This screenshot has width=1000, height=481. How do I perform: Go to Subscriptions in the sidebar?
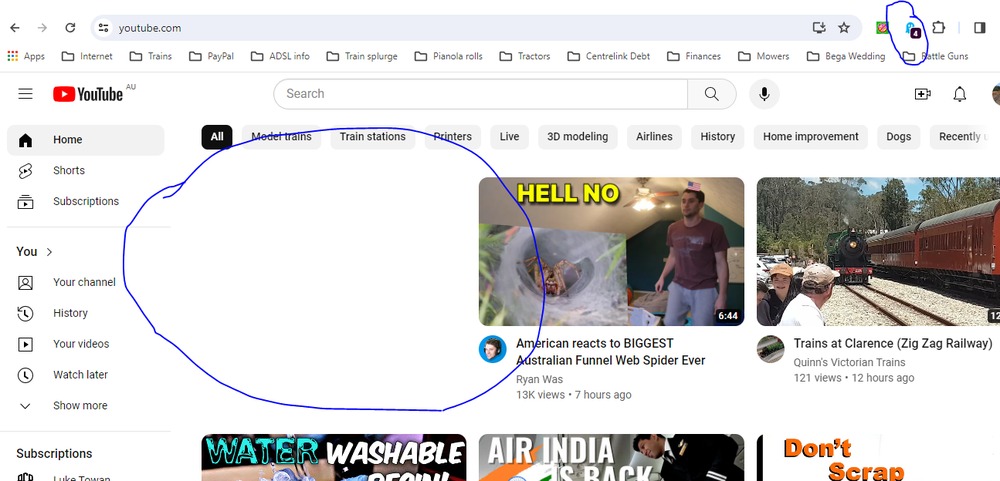[x=85, y=201]
